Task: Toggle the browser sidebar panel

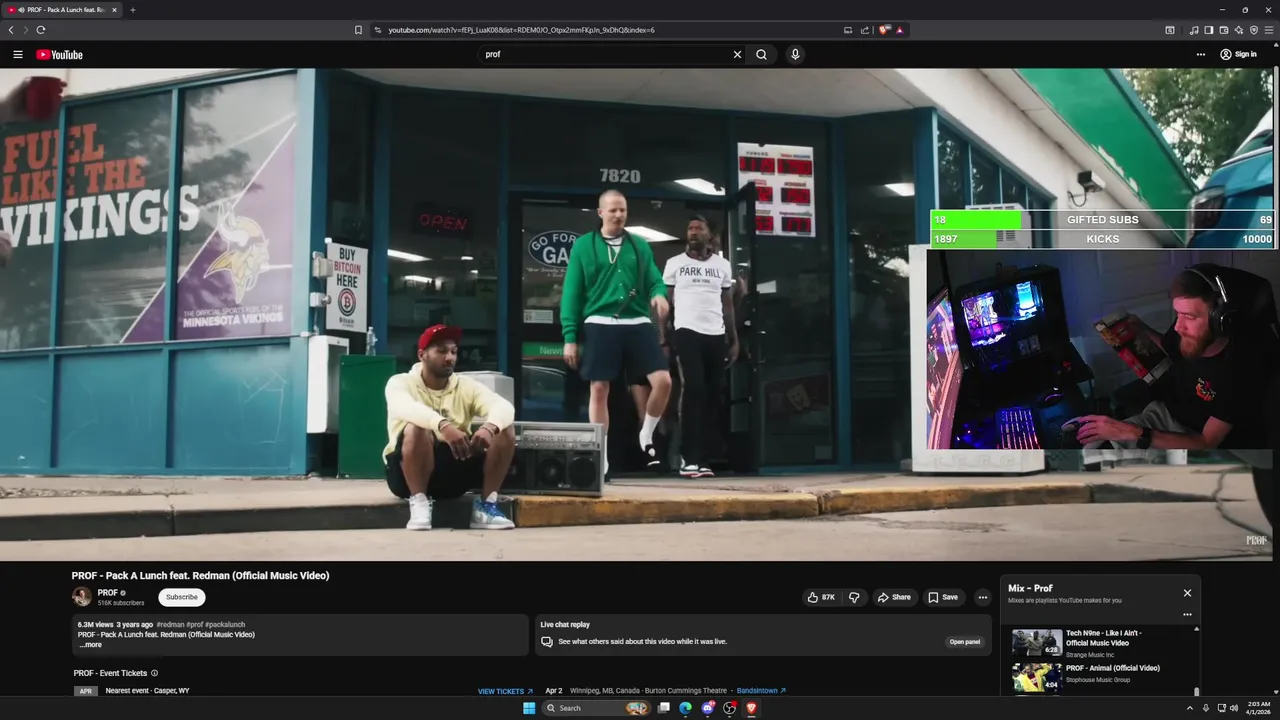Action: (1209, 30)
